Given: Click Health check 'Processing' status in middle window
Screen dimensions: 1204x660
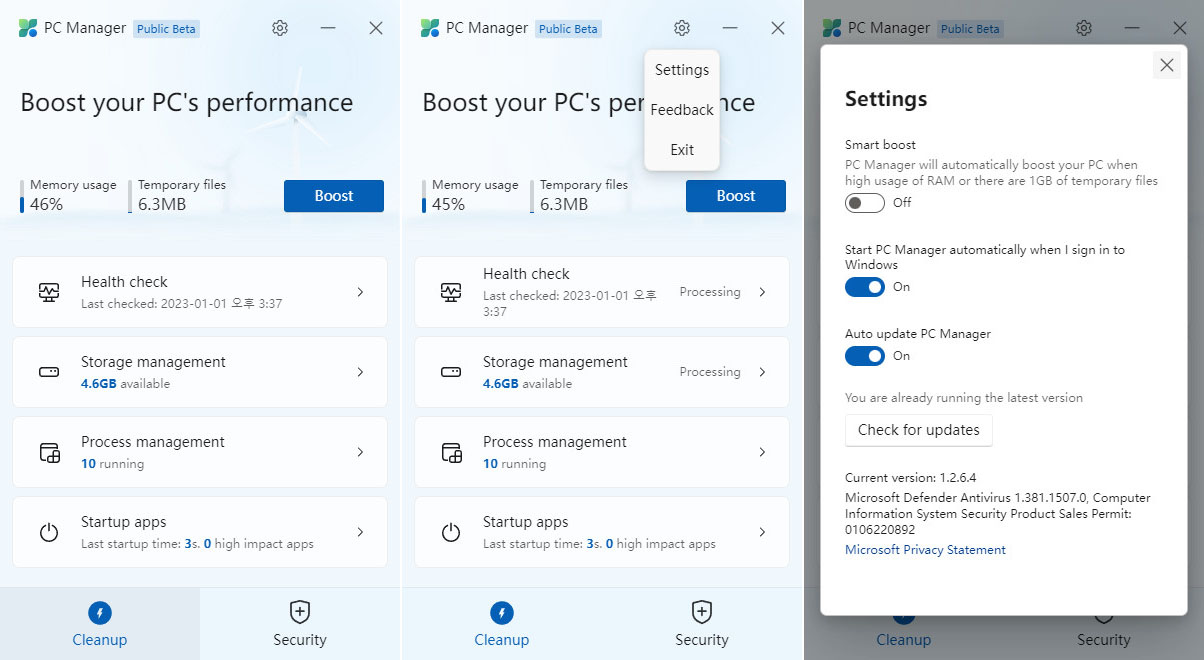Looking at the screenshot, I should click(710, 292).
